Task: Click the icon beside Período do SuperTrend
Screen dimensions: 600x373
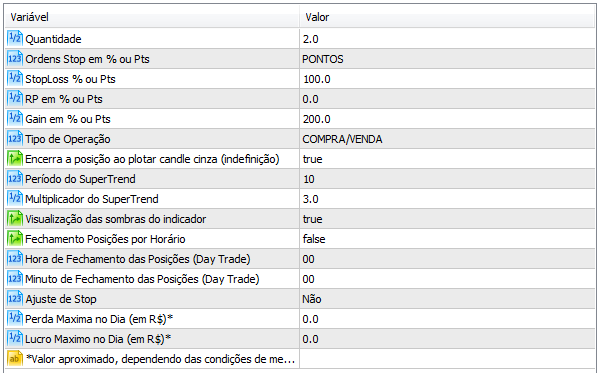Action: 15,179
